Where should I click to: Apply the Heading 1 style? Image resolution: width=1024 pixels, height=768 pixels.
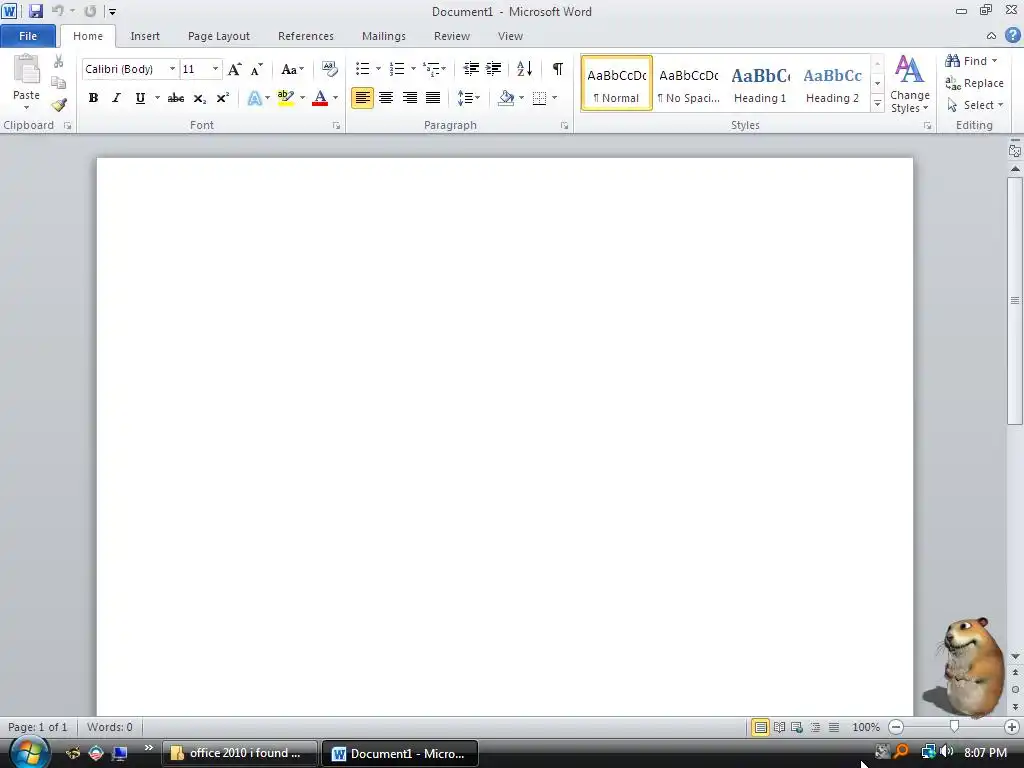point(760,84)
